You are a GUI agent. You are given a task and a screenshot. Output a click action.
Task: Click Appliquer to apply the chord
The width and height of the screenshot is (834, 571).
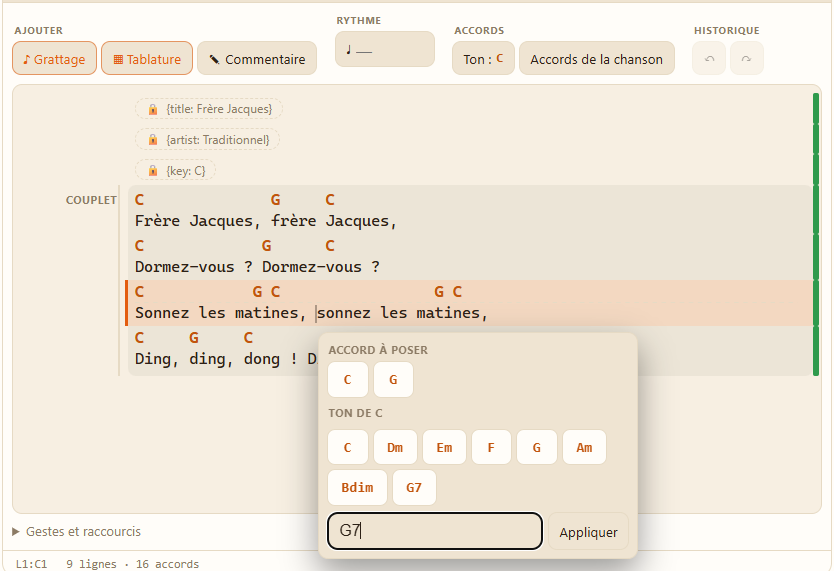[x=588, y=532]
